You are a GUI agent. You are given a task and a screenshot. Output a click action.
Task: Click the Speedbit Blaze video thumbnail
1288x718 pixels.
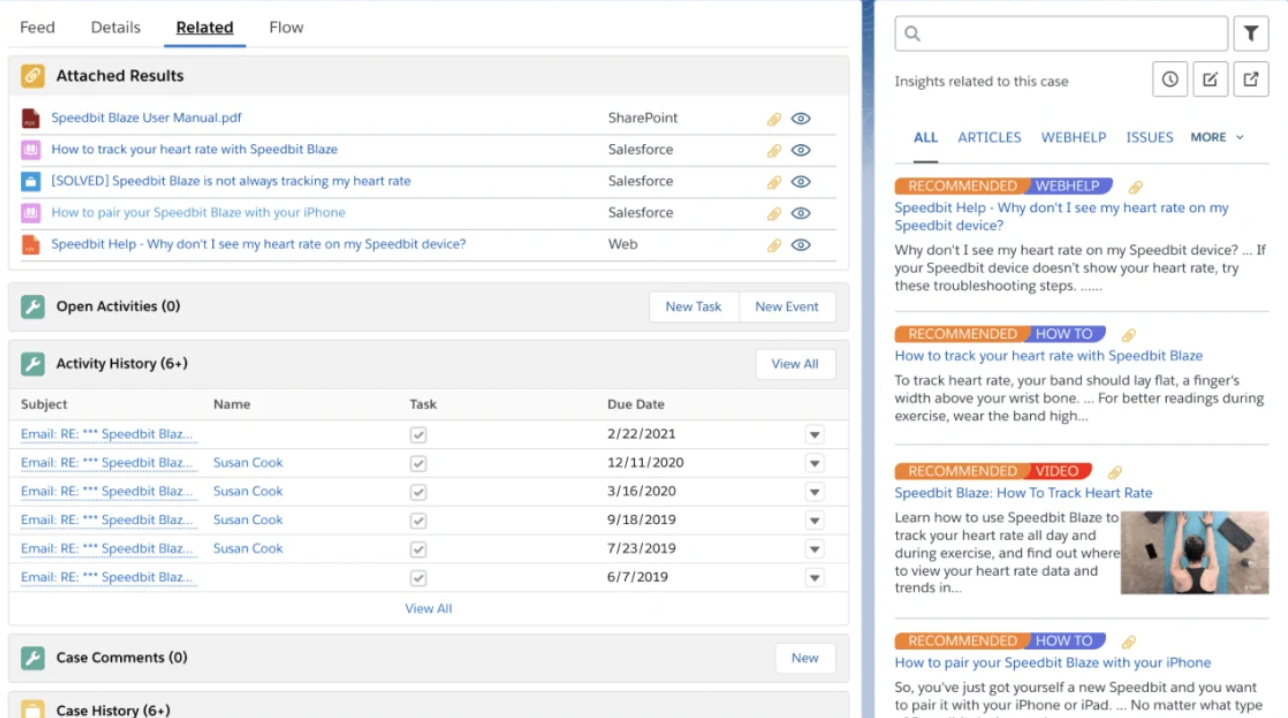tap(1194, 552)
